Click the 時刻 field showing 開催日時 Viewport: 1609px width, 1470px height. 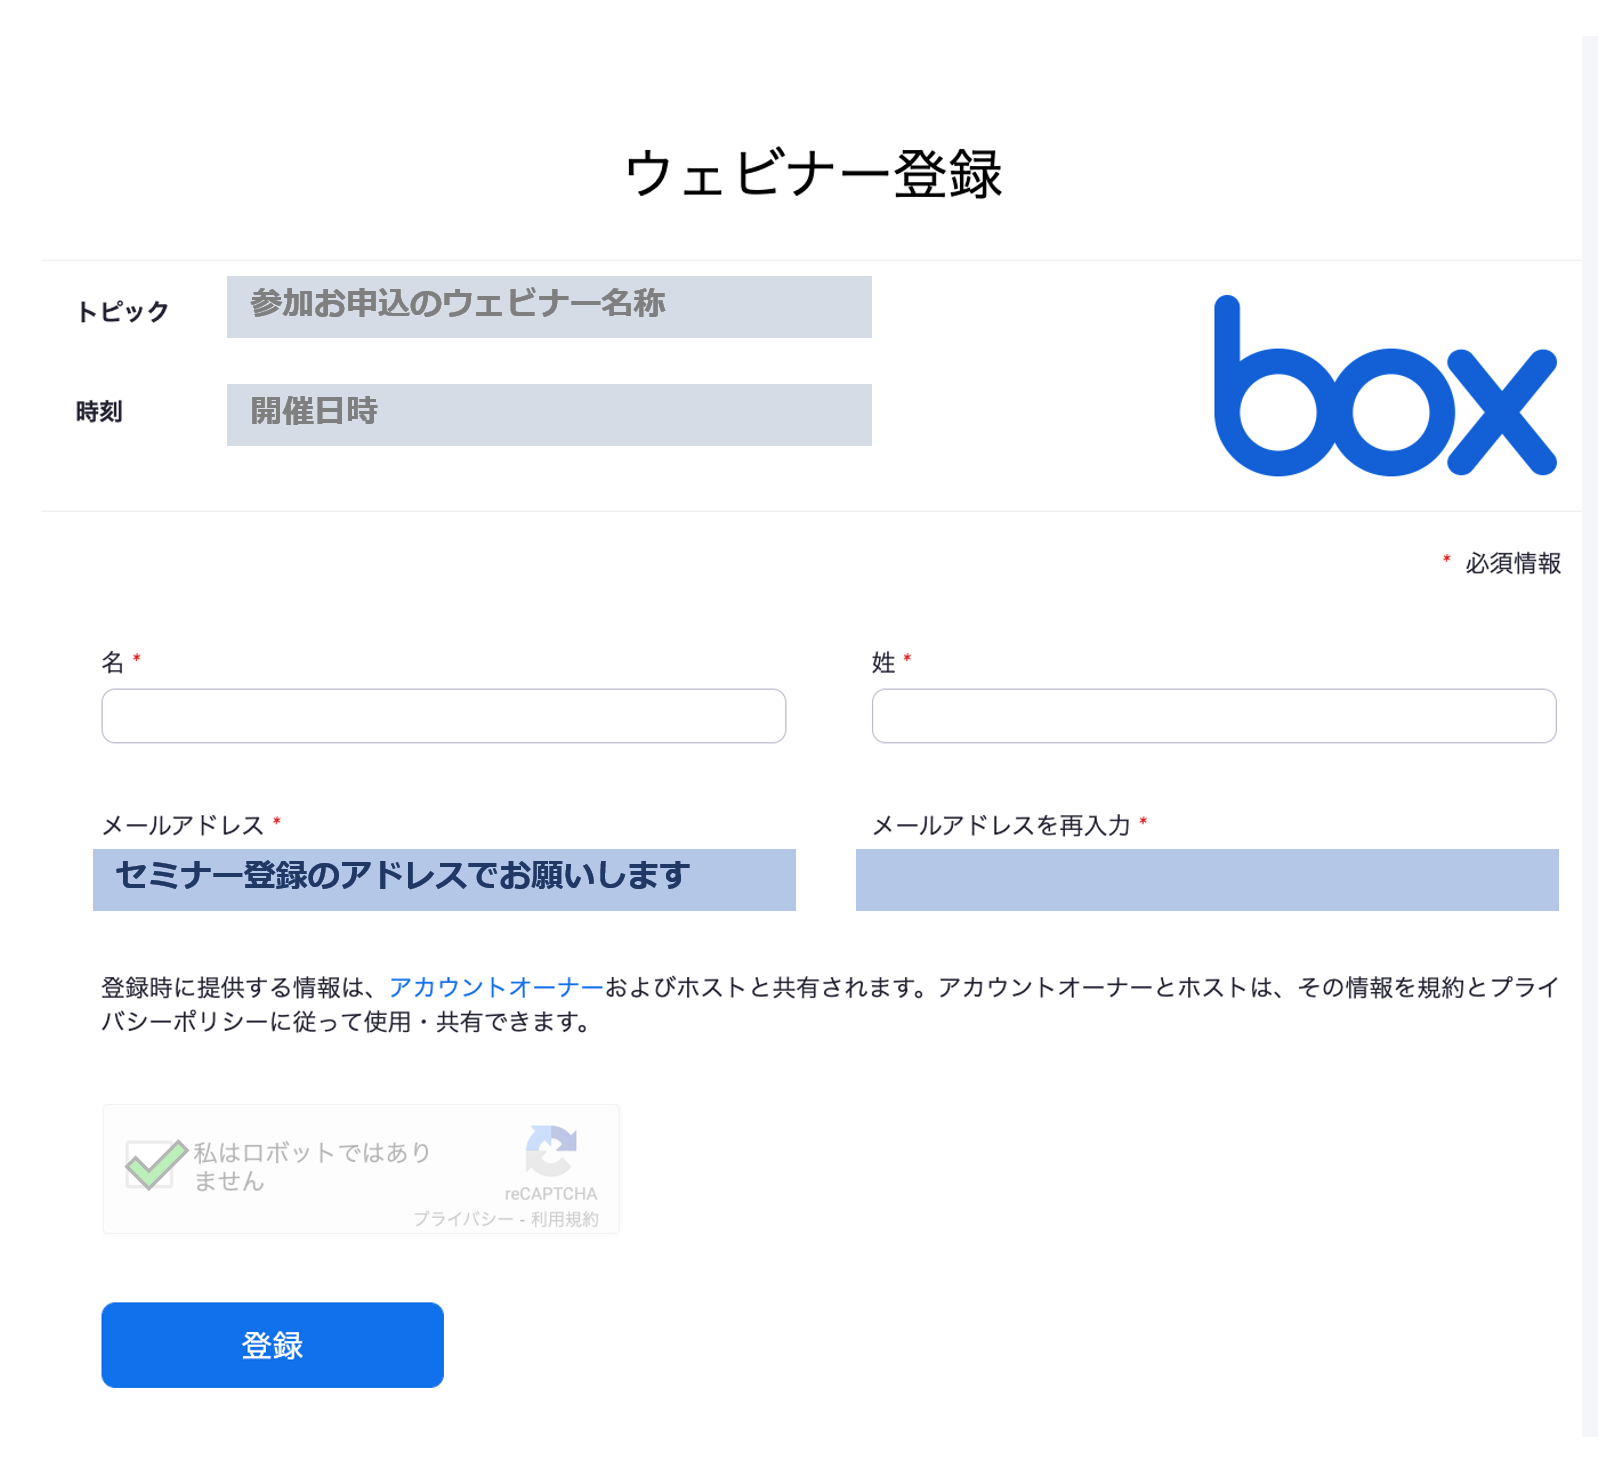549,415
